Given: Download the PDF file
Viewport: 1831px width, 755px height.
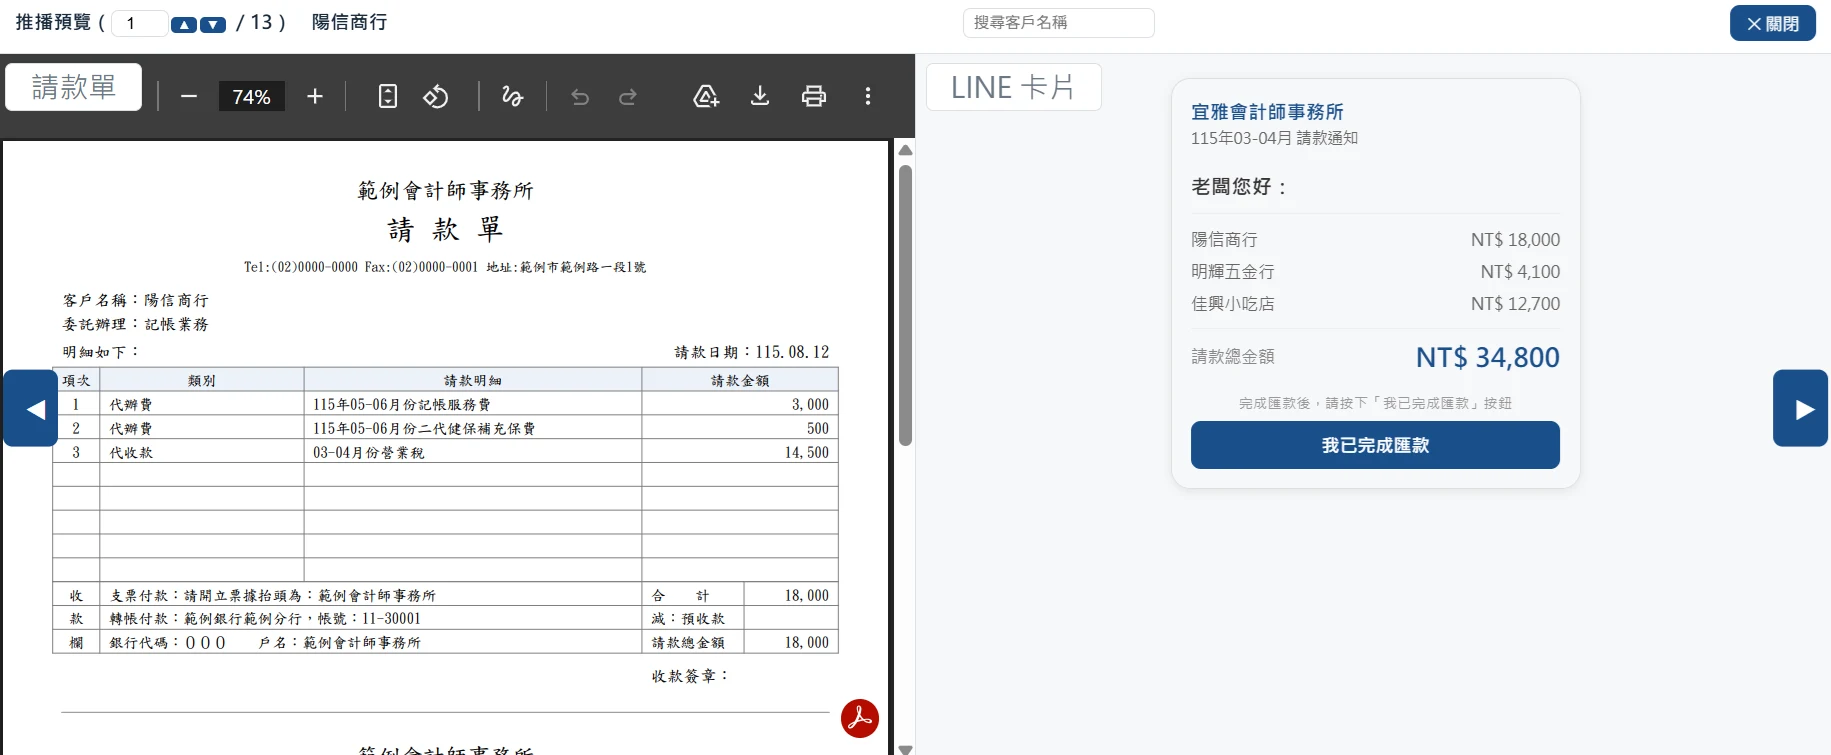Looking at the screenshot, I should coord(760,96).
